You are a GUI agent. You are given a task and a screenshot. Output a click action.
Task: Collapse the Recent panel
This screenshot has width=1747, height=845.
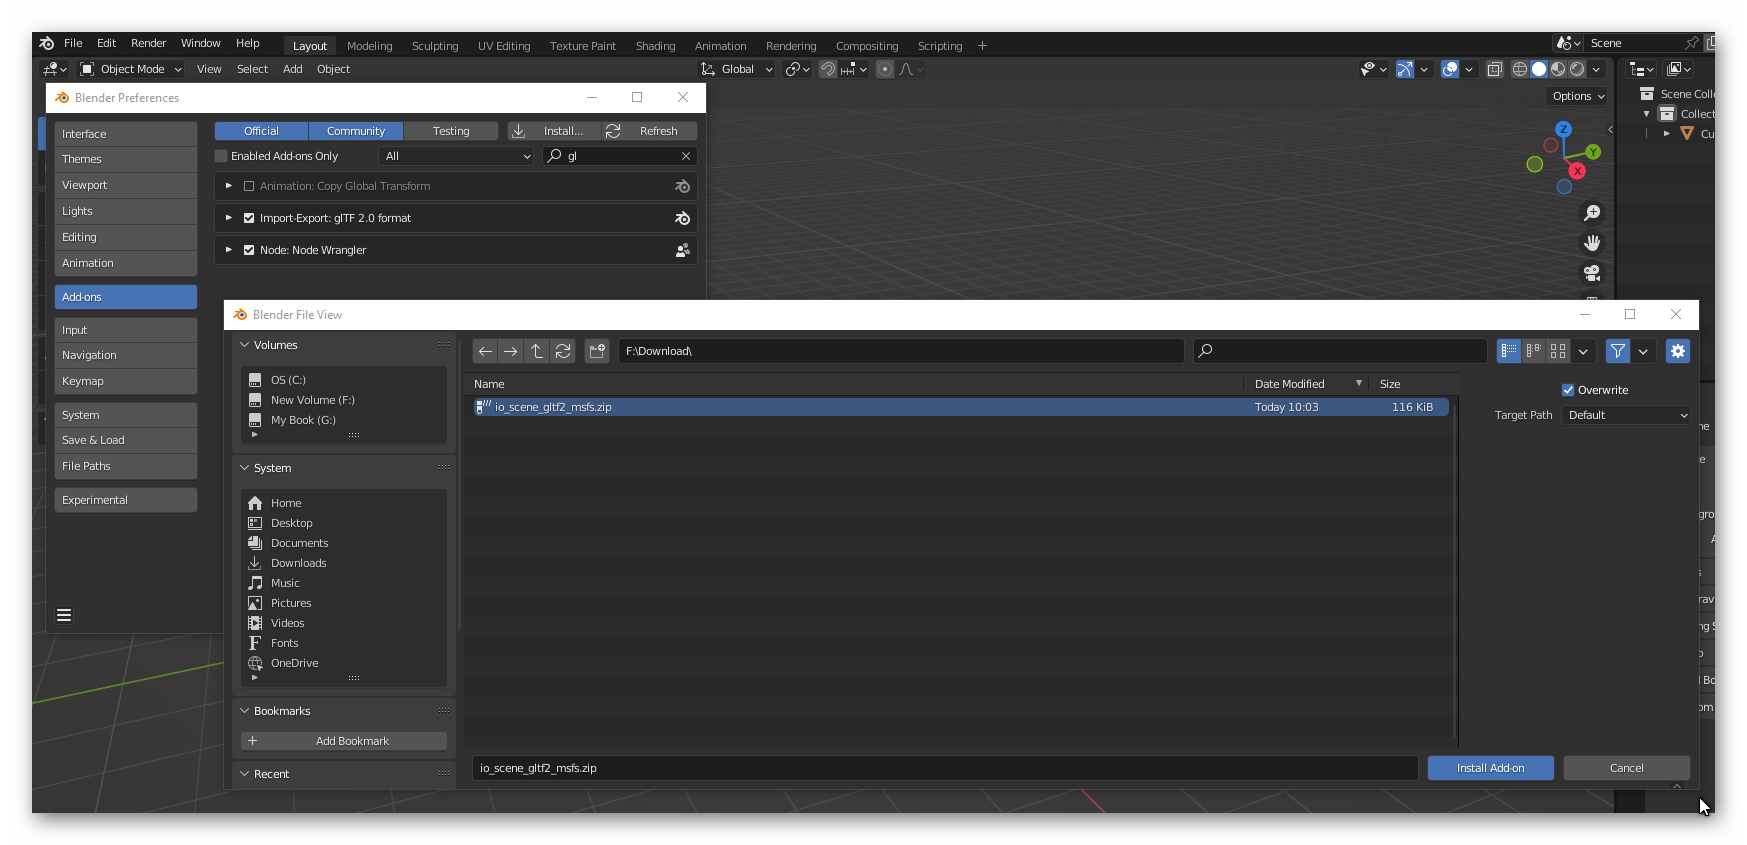[245, 774]
